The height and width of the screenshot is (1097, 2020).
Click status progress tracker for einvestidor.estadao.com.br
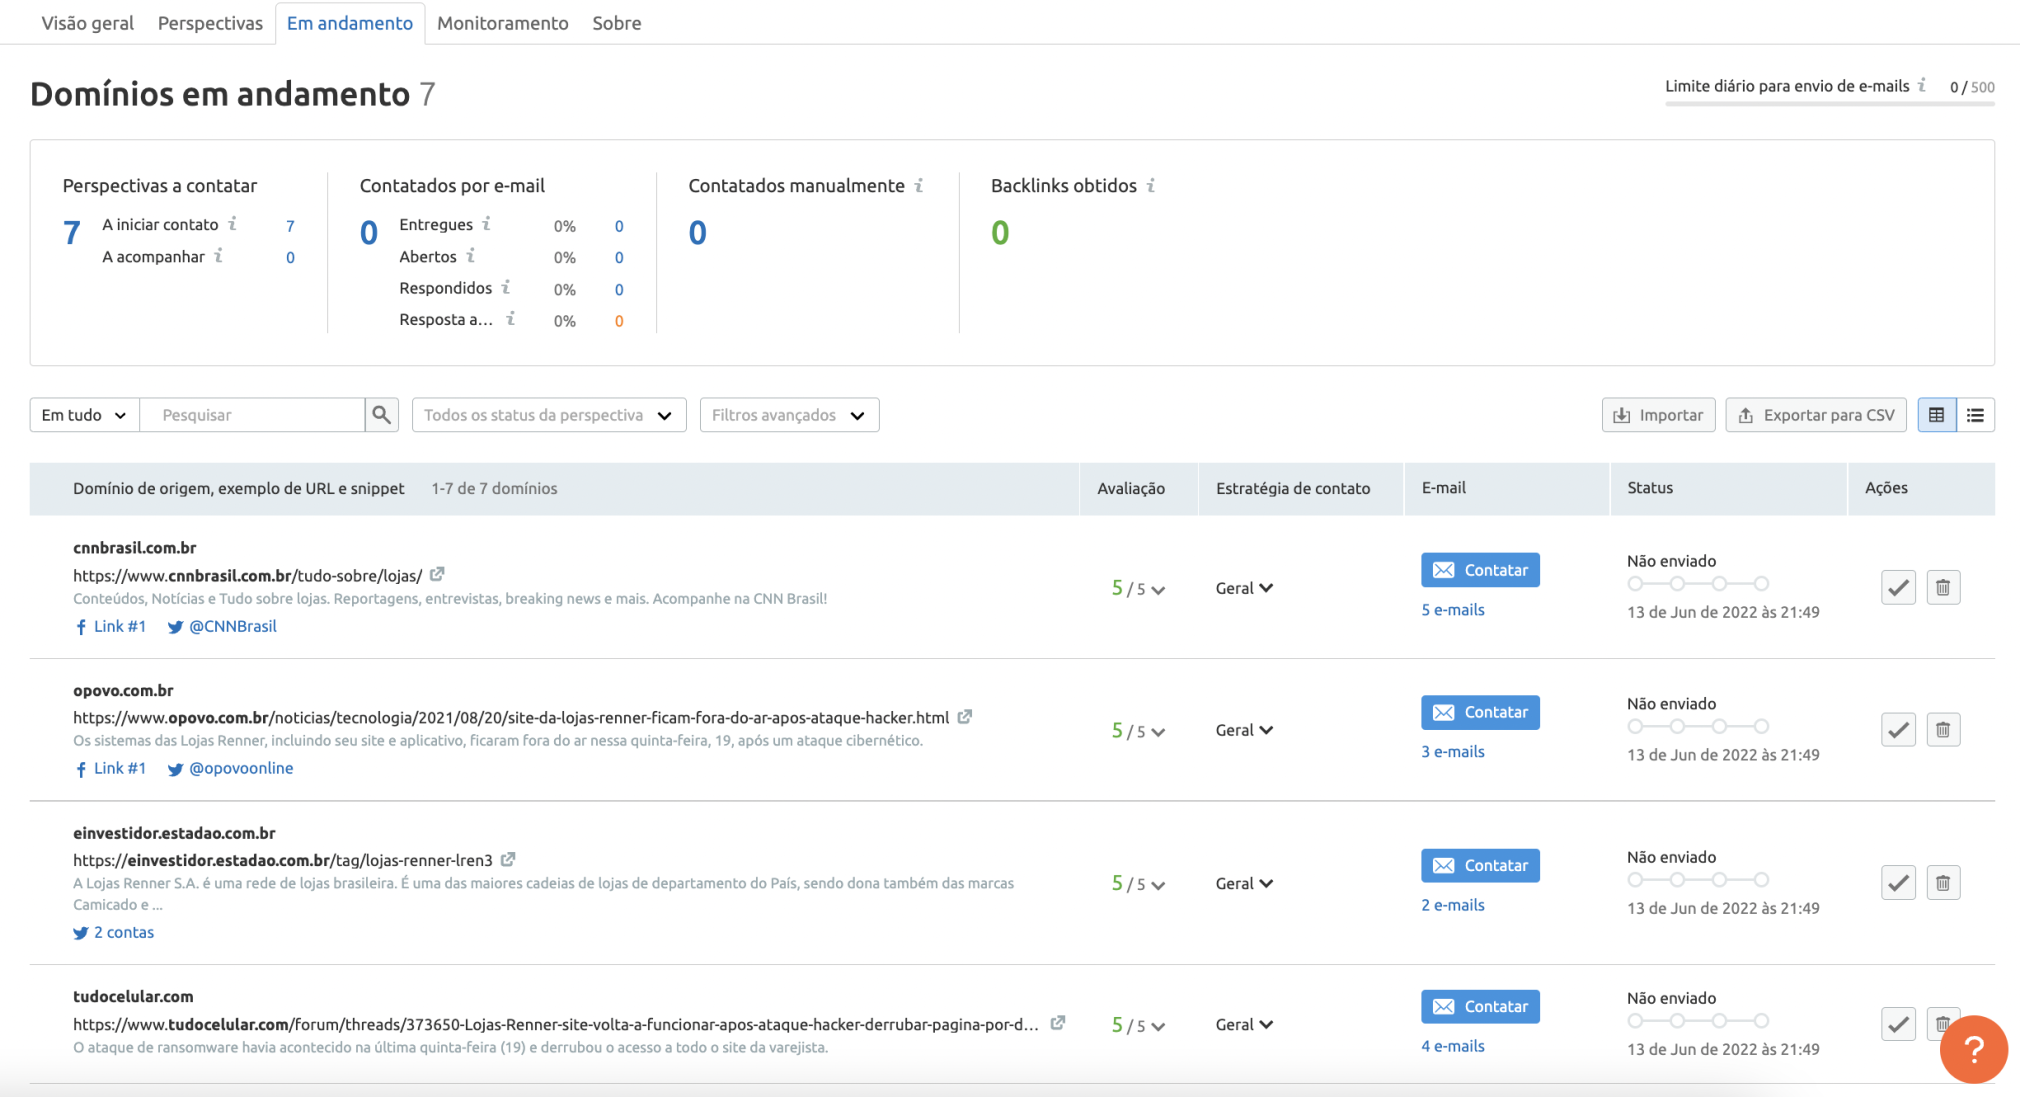click(1698, 879)
